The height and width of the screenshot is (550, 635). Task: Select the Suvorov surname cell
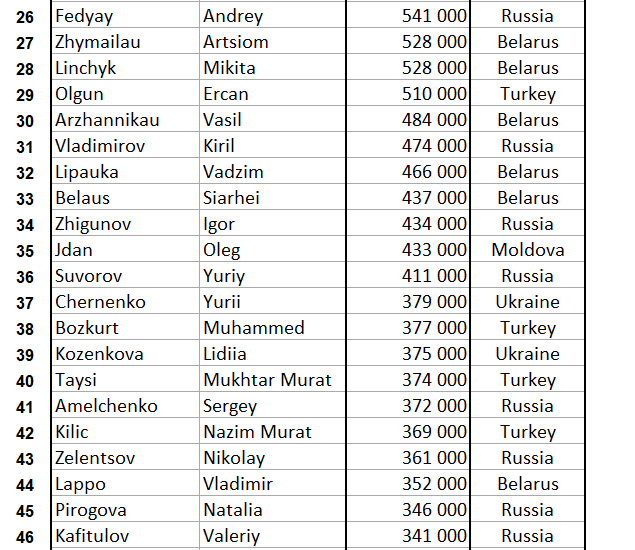point(88,276)
